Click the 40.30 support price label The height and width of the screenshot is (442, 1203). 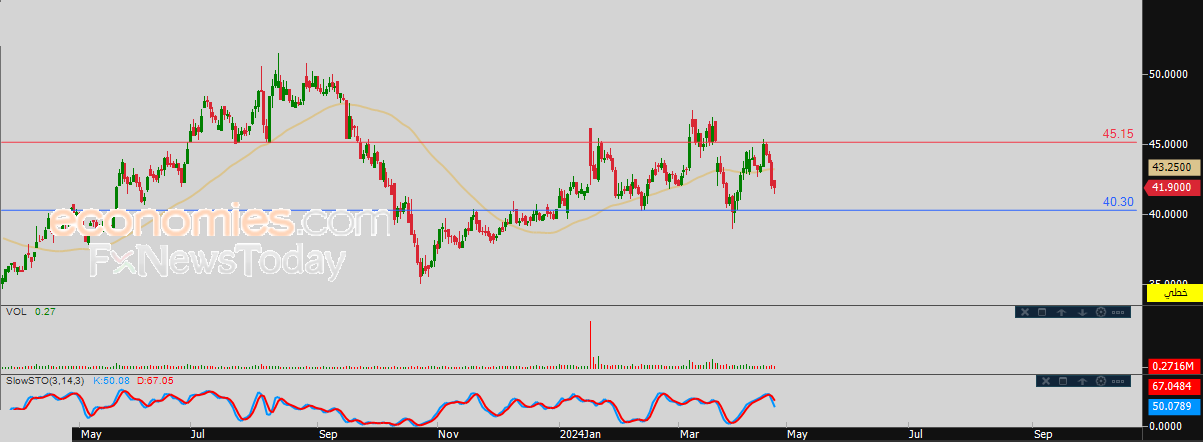pos(1117,202)
